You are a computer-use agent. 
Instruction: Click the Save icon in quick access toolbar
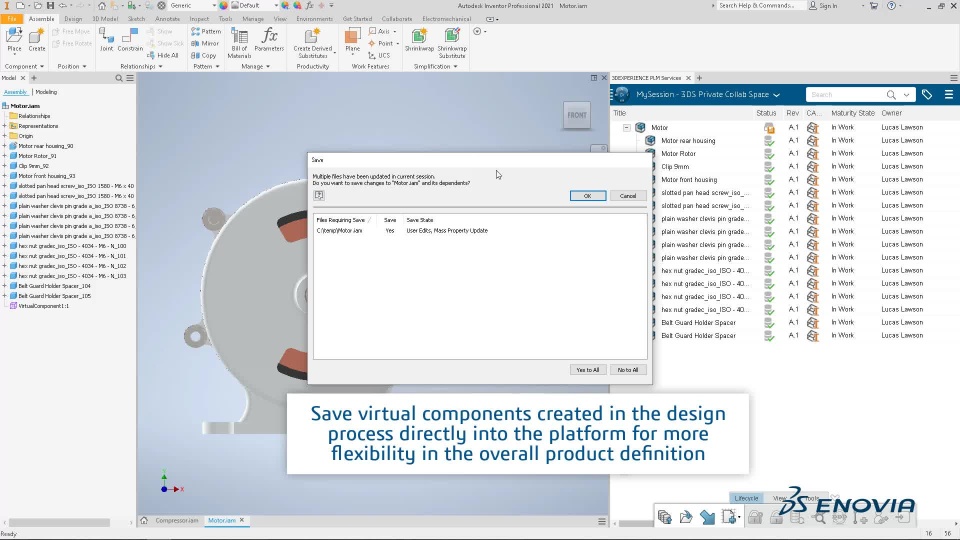(50, 6)
